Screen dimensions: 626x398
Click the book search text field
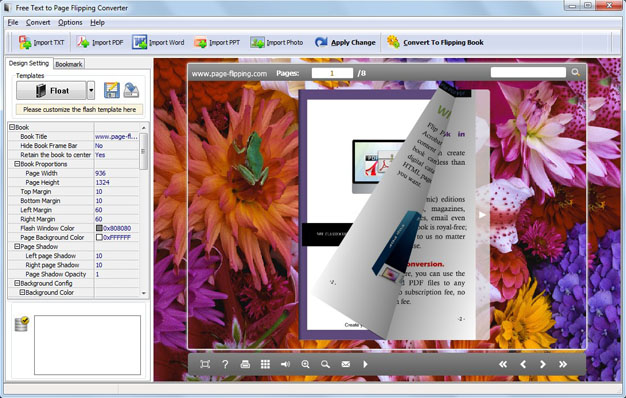coord(528,72)
